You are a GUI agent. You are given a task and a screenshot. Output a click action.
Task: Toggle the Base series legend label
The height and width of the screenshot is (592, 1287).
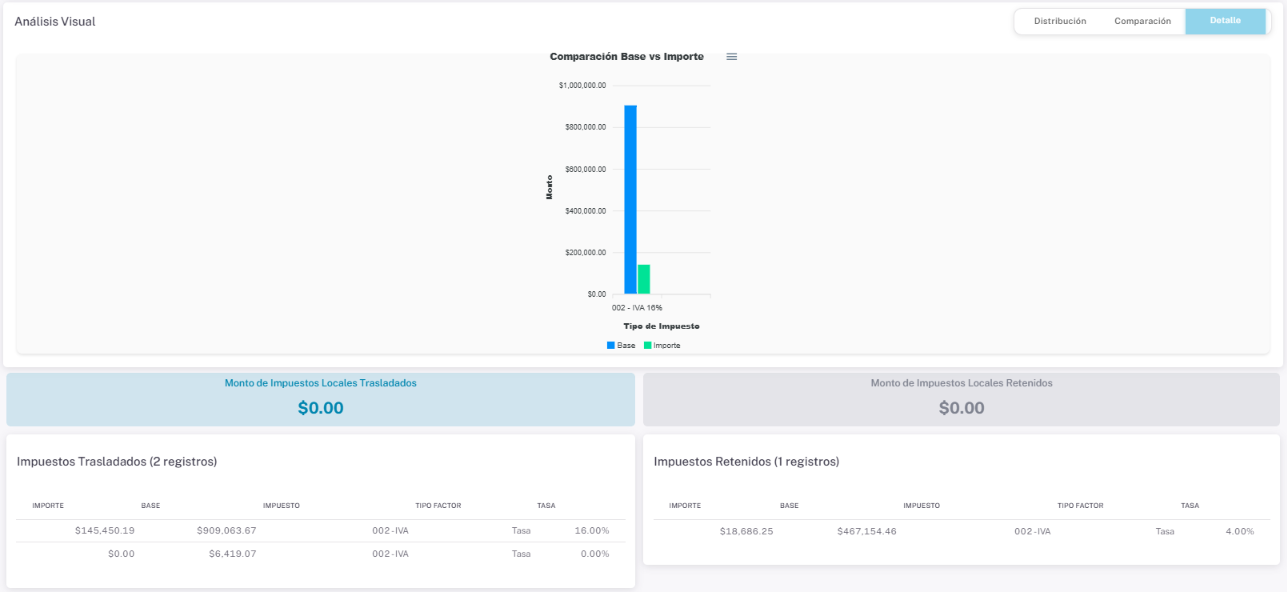point(626,345)
